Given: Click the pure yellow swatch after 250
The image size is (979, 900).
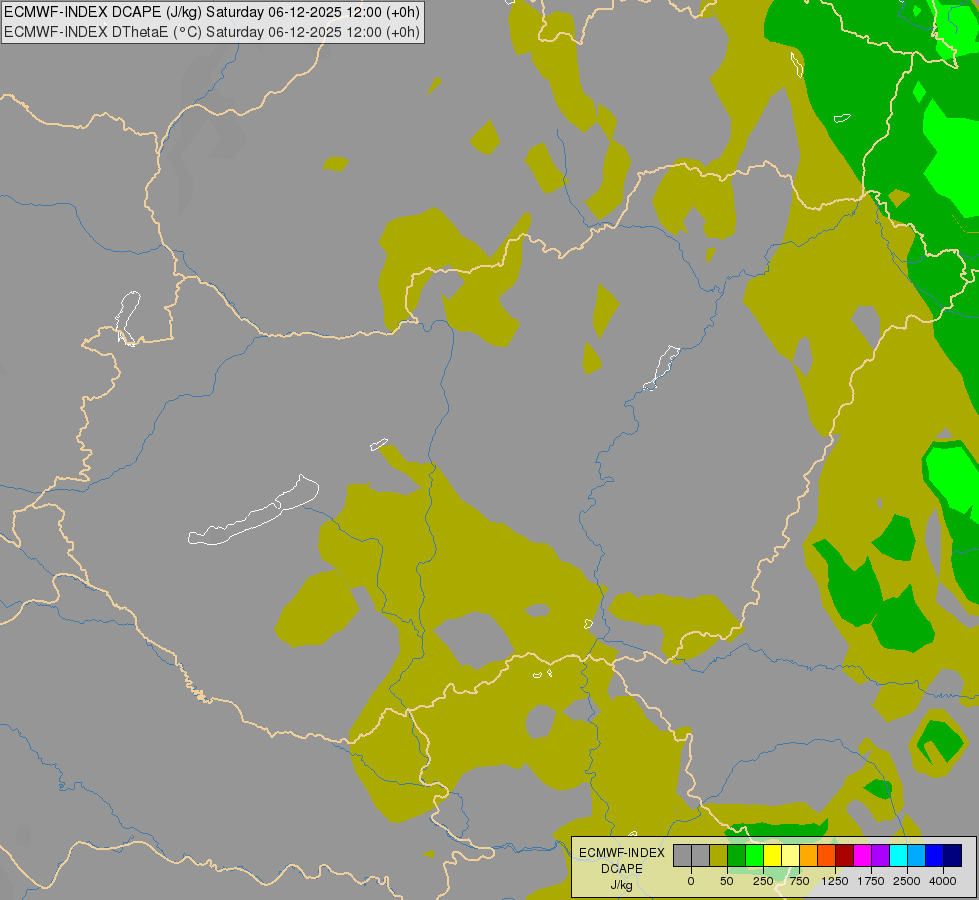Looking at the screenshot, I should click(x=773, y=856).
